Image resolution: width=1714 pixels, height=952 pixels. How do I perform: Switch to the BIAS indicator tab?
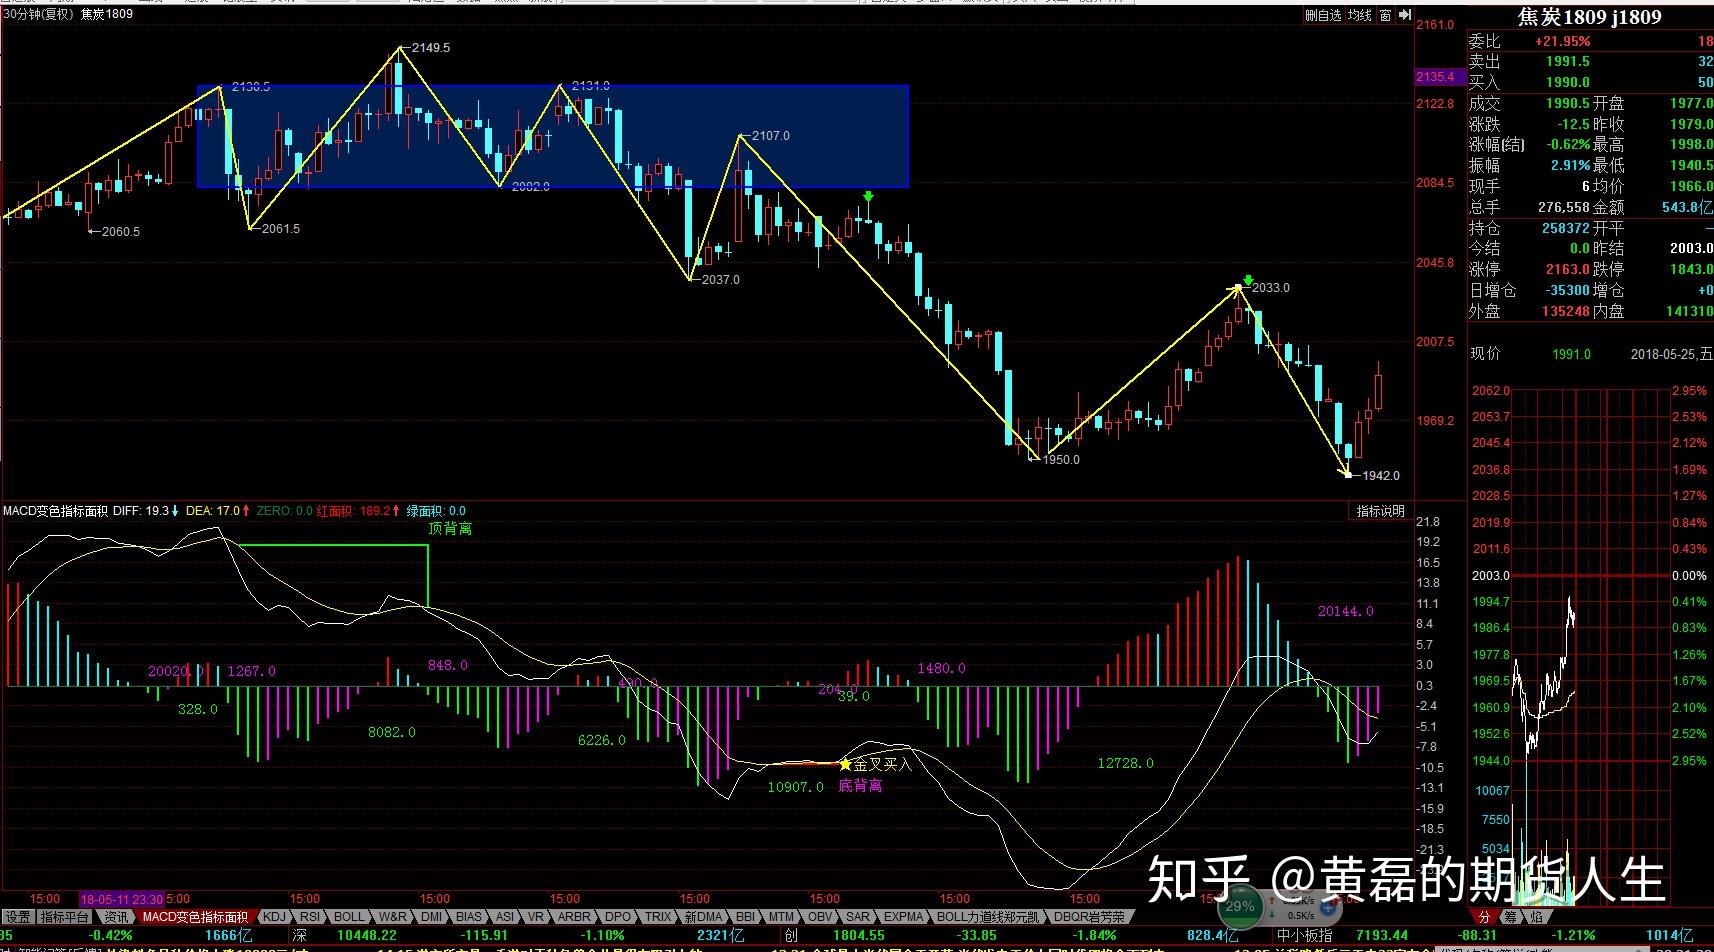click(468, 916)
